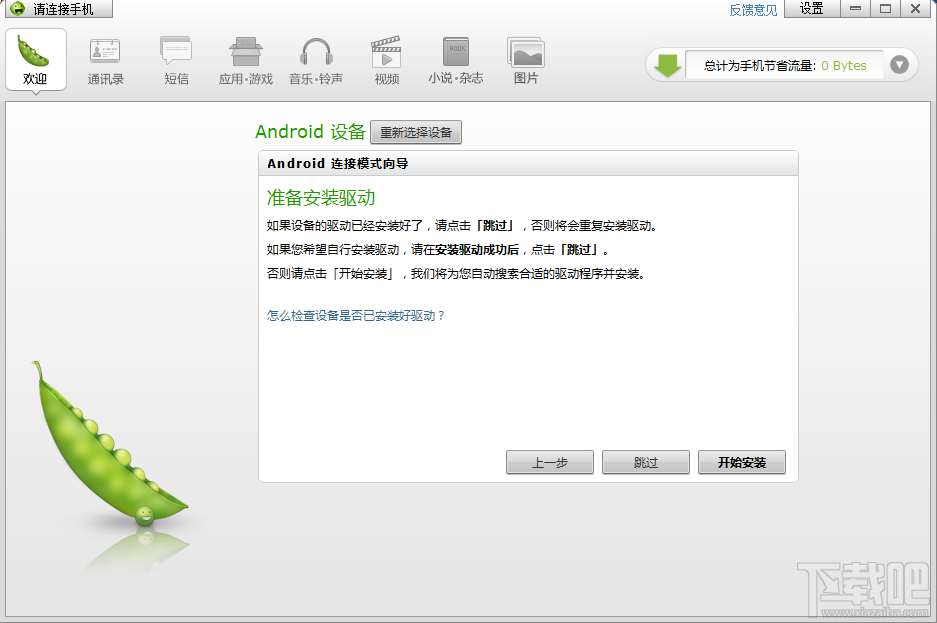This screenshot has height=623, width=937.
Task: Close the application window
Action: click(915, 8)
